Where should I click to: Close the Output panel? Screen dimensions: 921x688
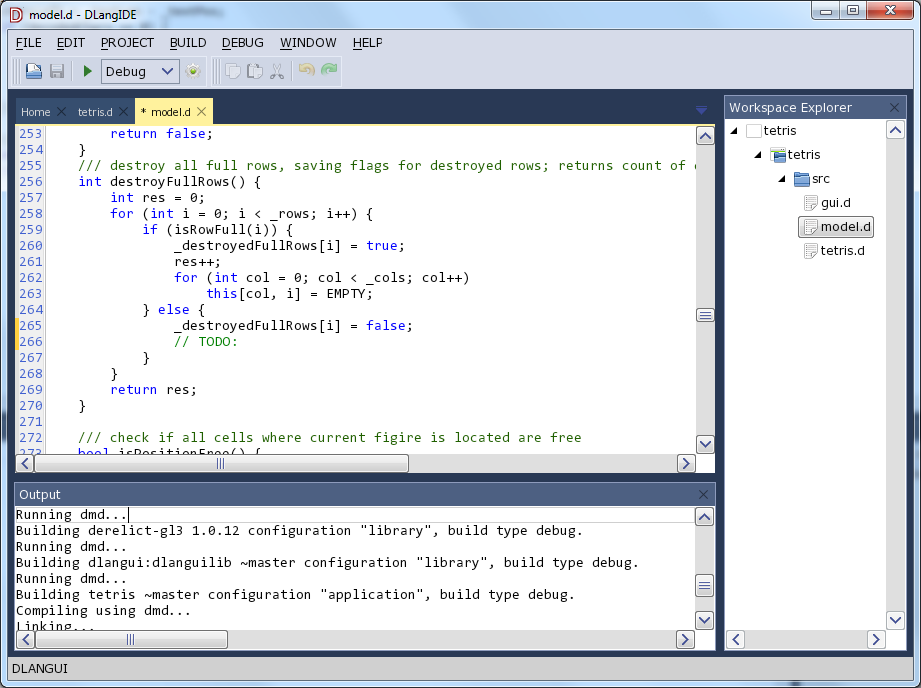click(x=704, y=495)
